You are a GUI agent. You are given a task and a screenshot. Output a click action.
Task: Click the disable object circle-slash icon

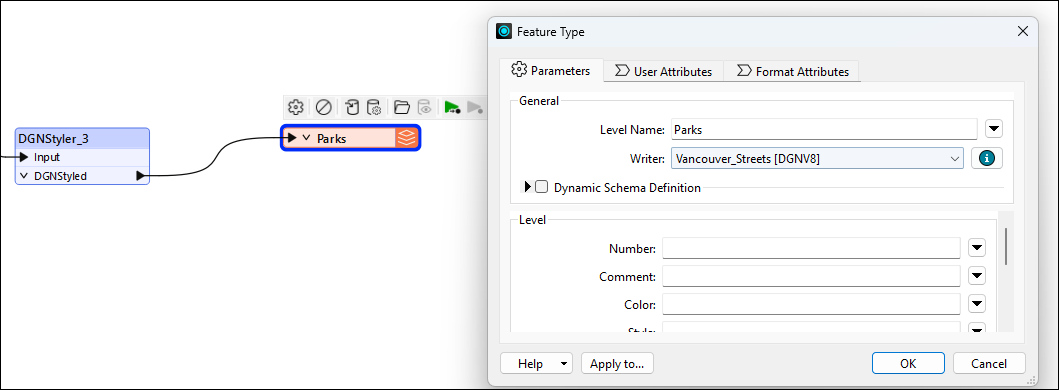pos(324,107)
